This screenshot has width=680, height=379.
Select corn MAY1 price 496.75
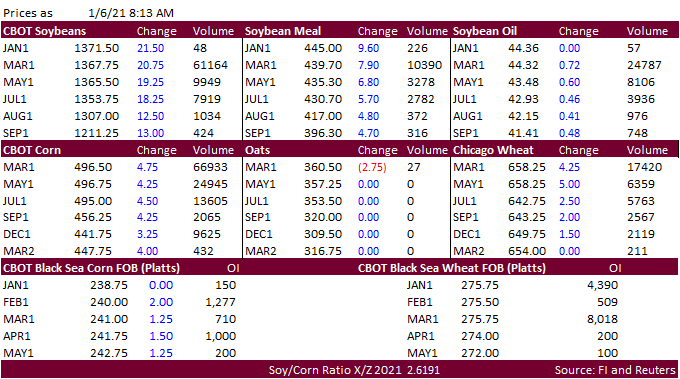pos(93,184)
